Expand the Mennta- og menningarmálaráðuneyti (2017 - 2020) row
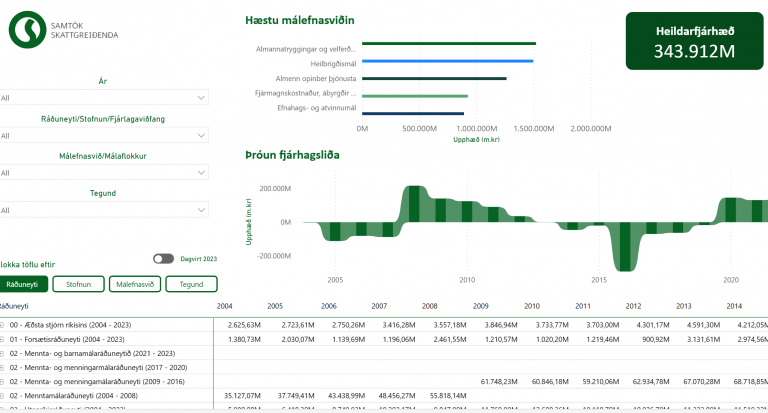 click(x=3, y=367)
